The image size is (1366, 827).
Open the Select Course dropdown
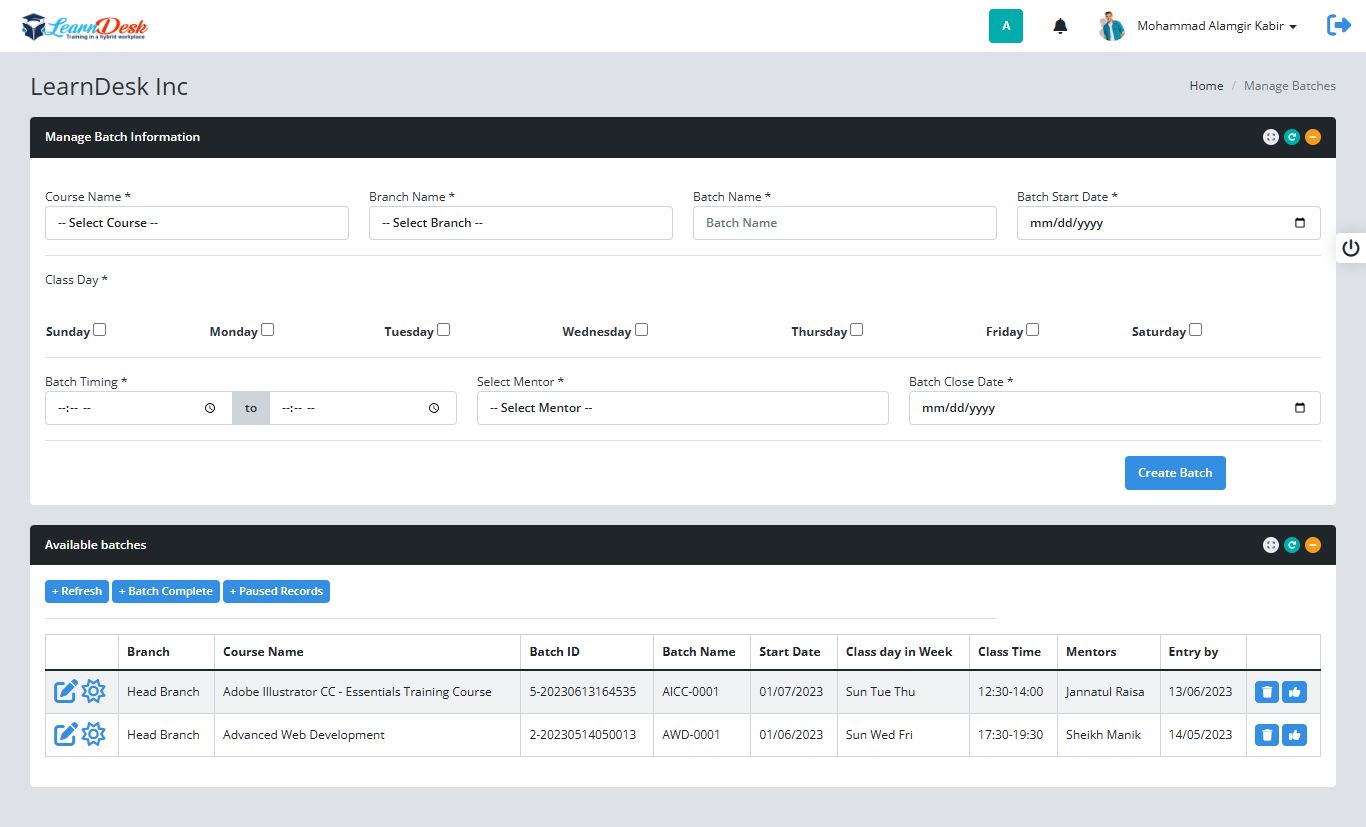(x=197, y=223)
